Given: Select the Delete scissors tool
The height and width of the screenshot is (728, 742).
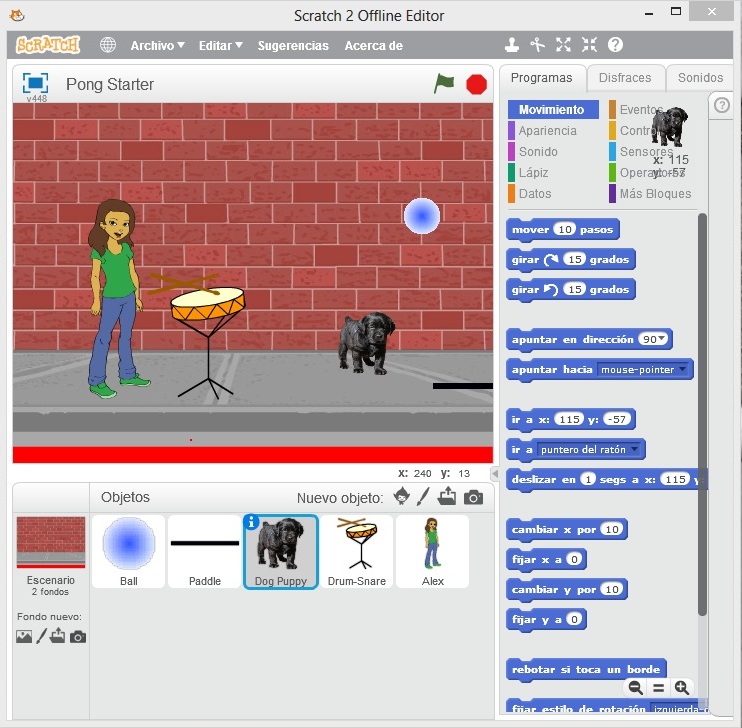Looking at the screenshot, I should click(x=538, y=45).
